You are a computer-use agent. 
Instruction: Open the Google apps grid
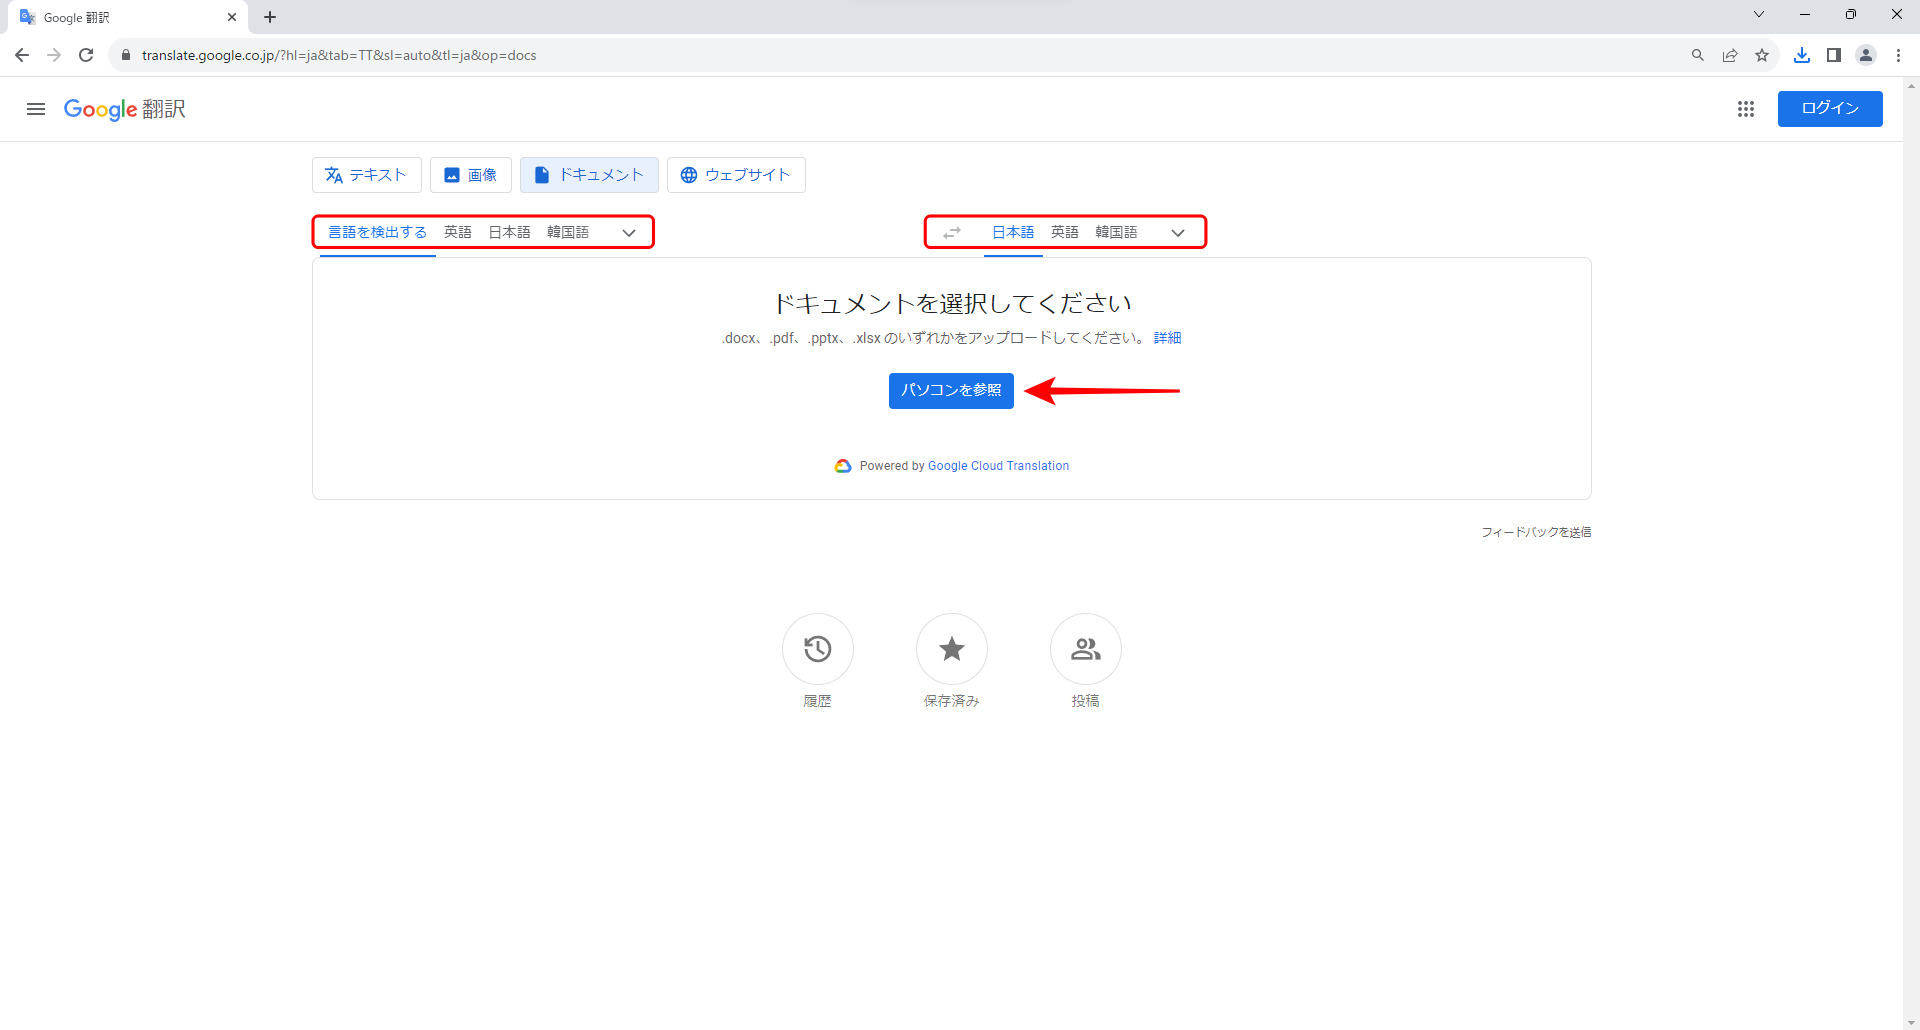1746,109
